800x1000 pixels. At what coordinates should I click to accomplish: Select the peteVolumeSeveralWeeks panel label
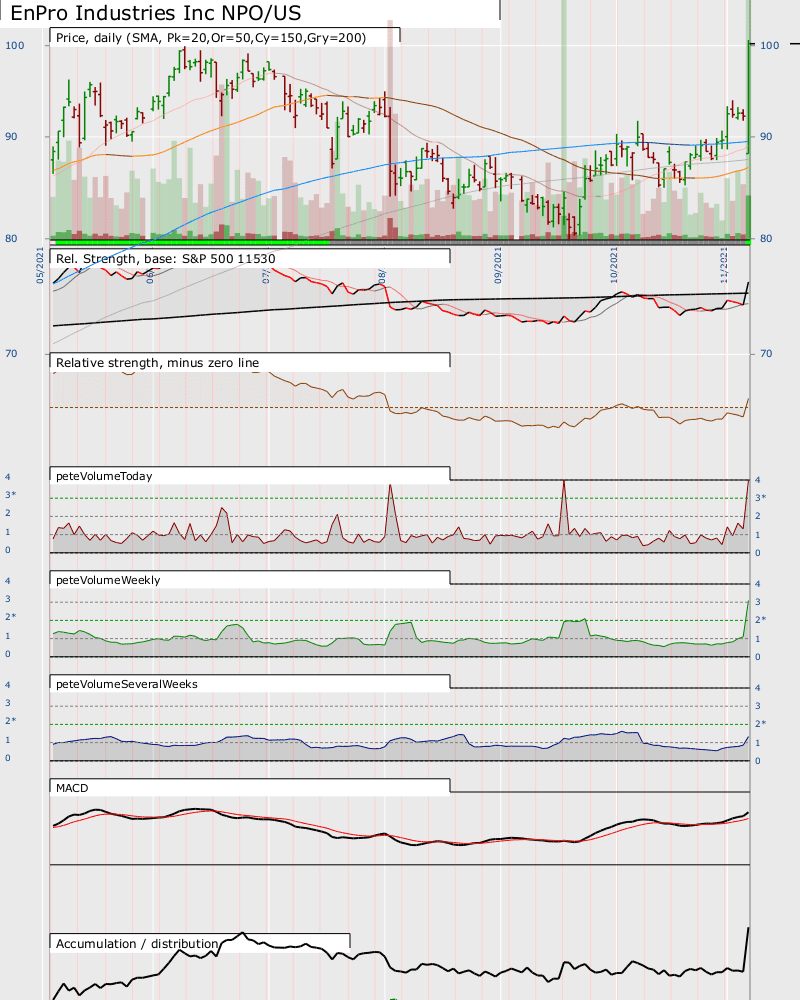[x=126, y=684]
